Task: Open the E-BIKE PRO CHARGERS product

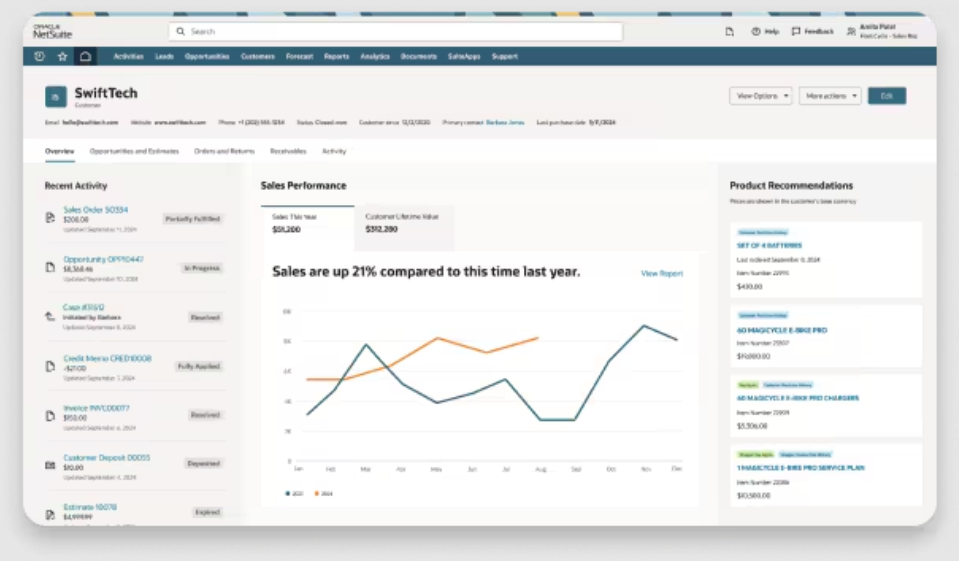Action: coord(798,398)
